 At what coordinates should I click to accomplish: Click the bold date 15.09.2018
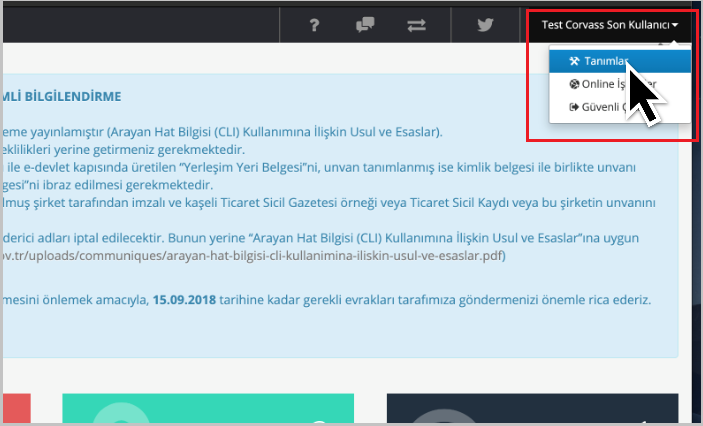184,300
